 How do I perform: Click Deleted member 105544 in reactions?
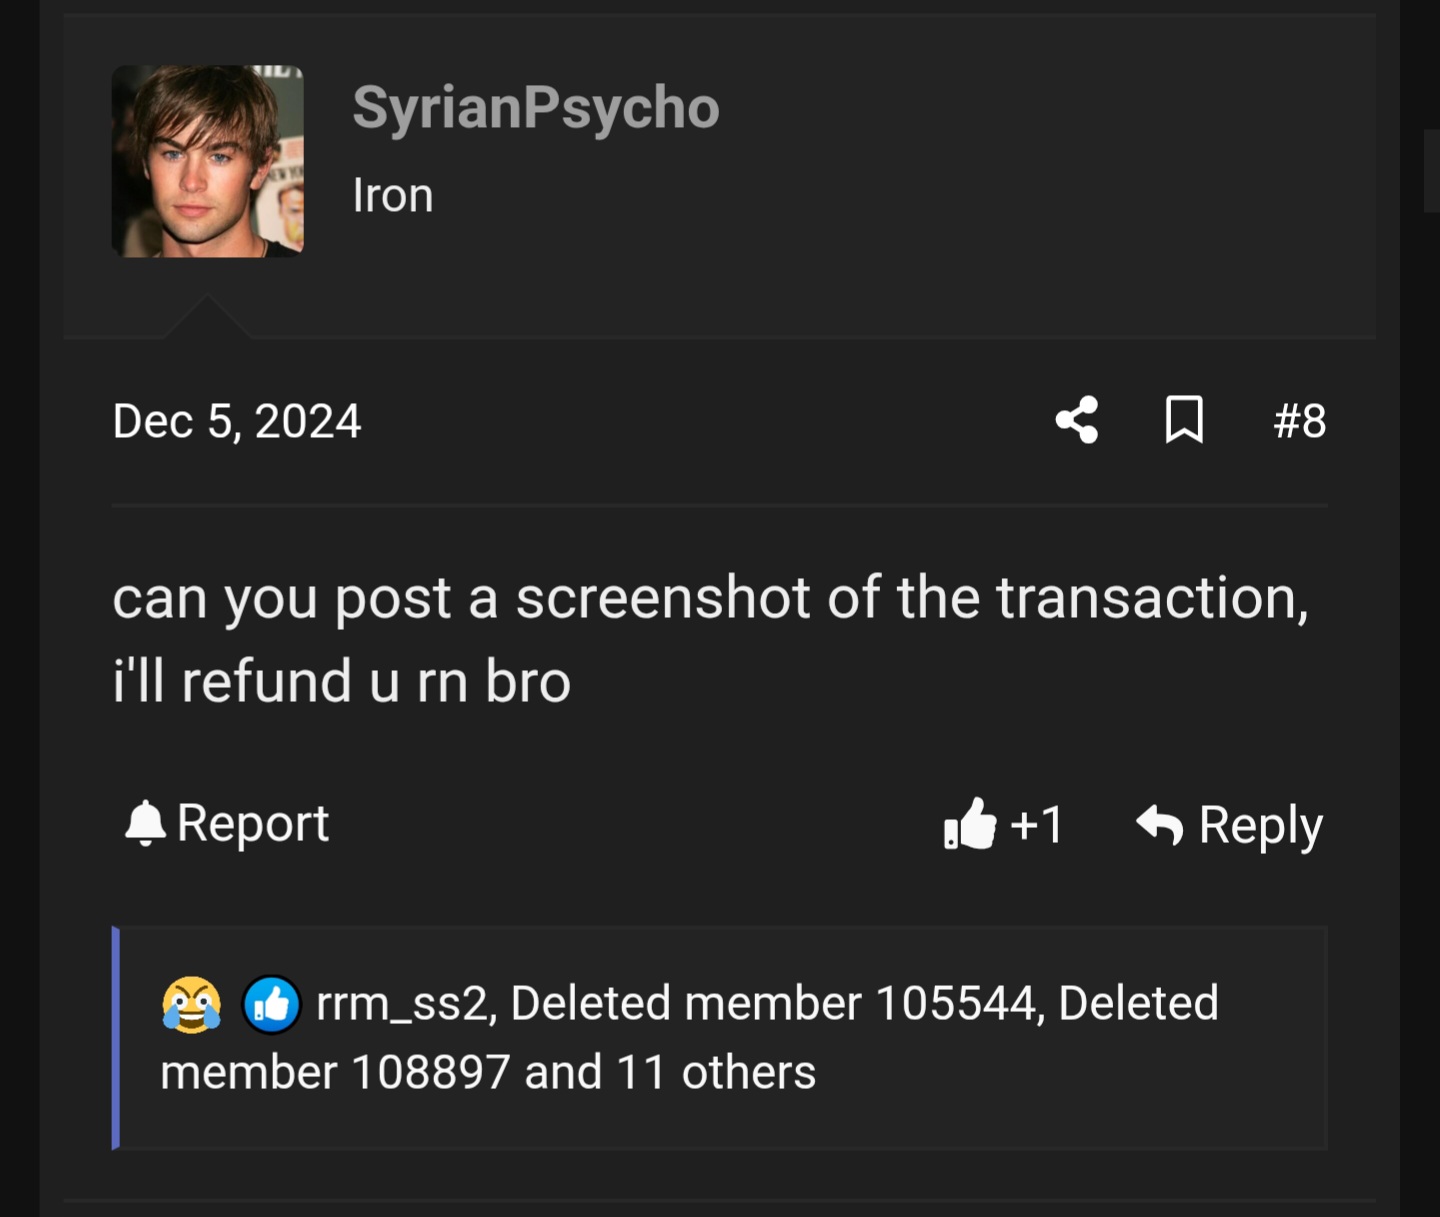click(x=772, y=1003)
